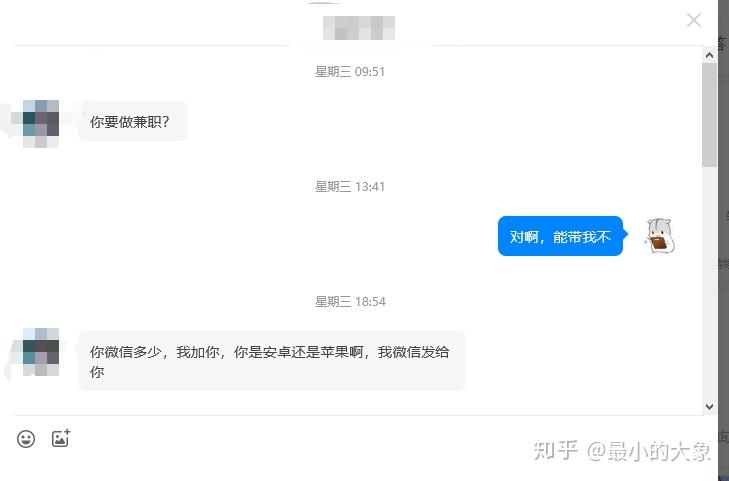The image size is (729, 481).
Task: Click the 知乎 watermark logo
Action: coord(556,450)
